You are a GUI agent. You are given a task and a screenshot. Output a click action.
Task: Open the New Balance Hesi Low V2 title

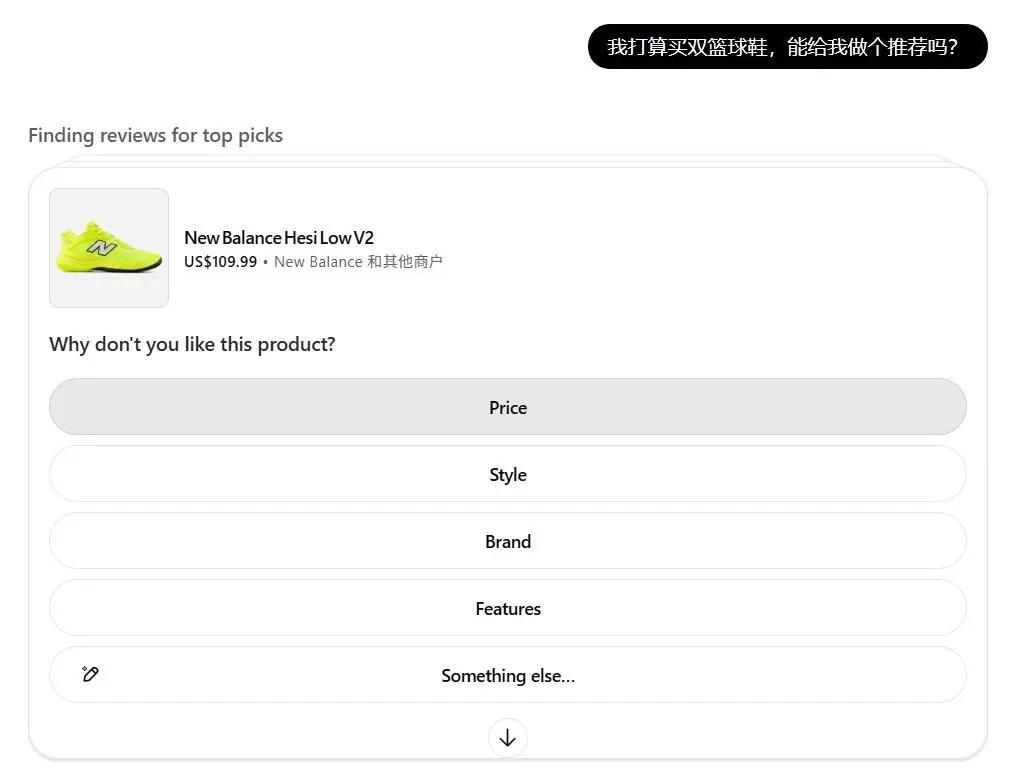coord(278,238)
